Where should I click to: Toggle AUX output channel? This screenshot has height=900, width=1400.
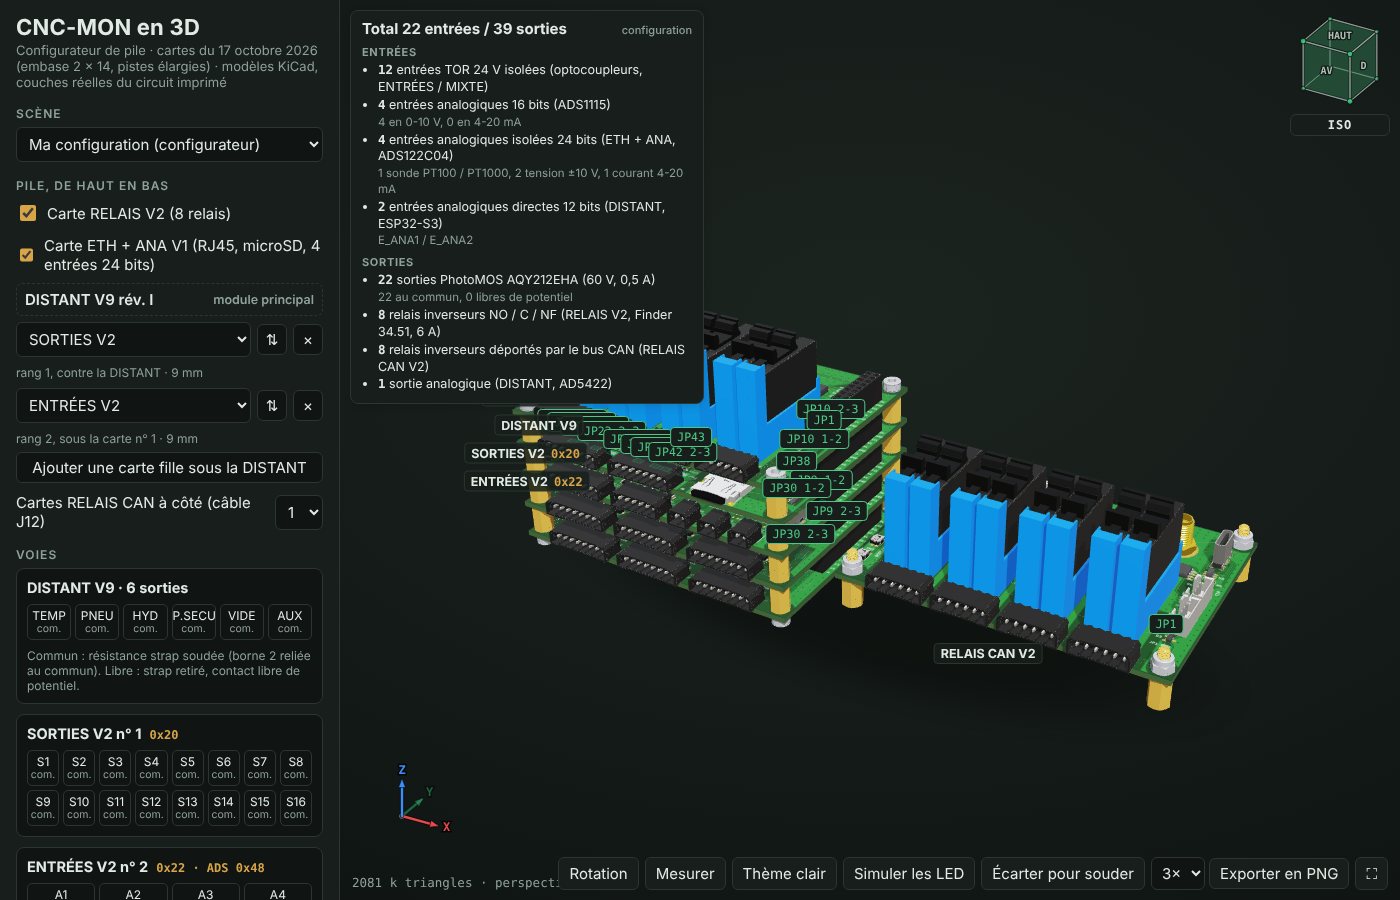coord(290,621)
